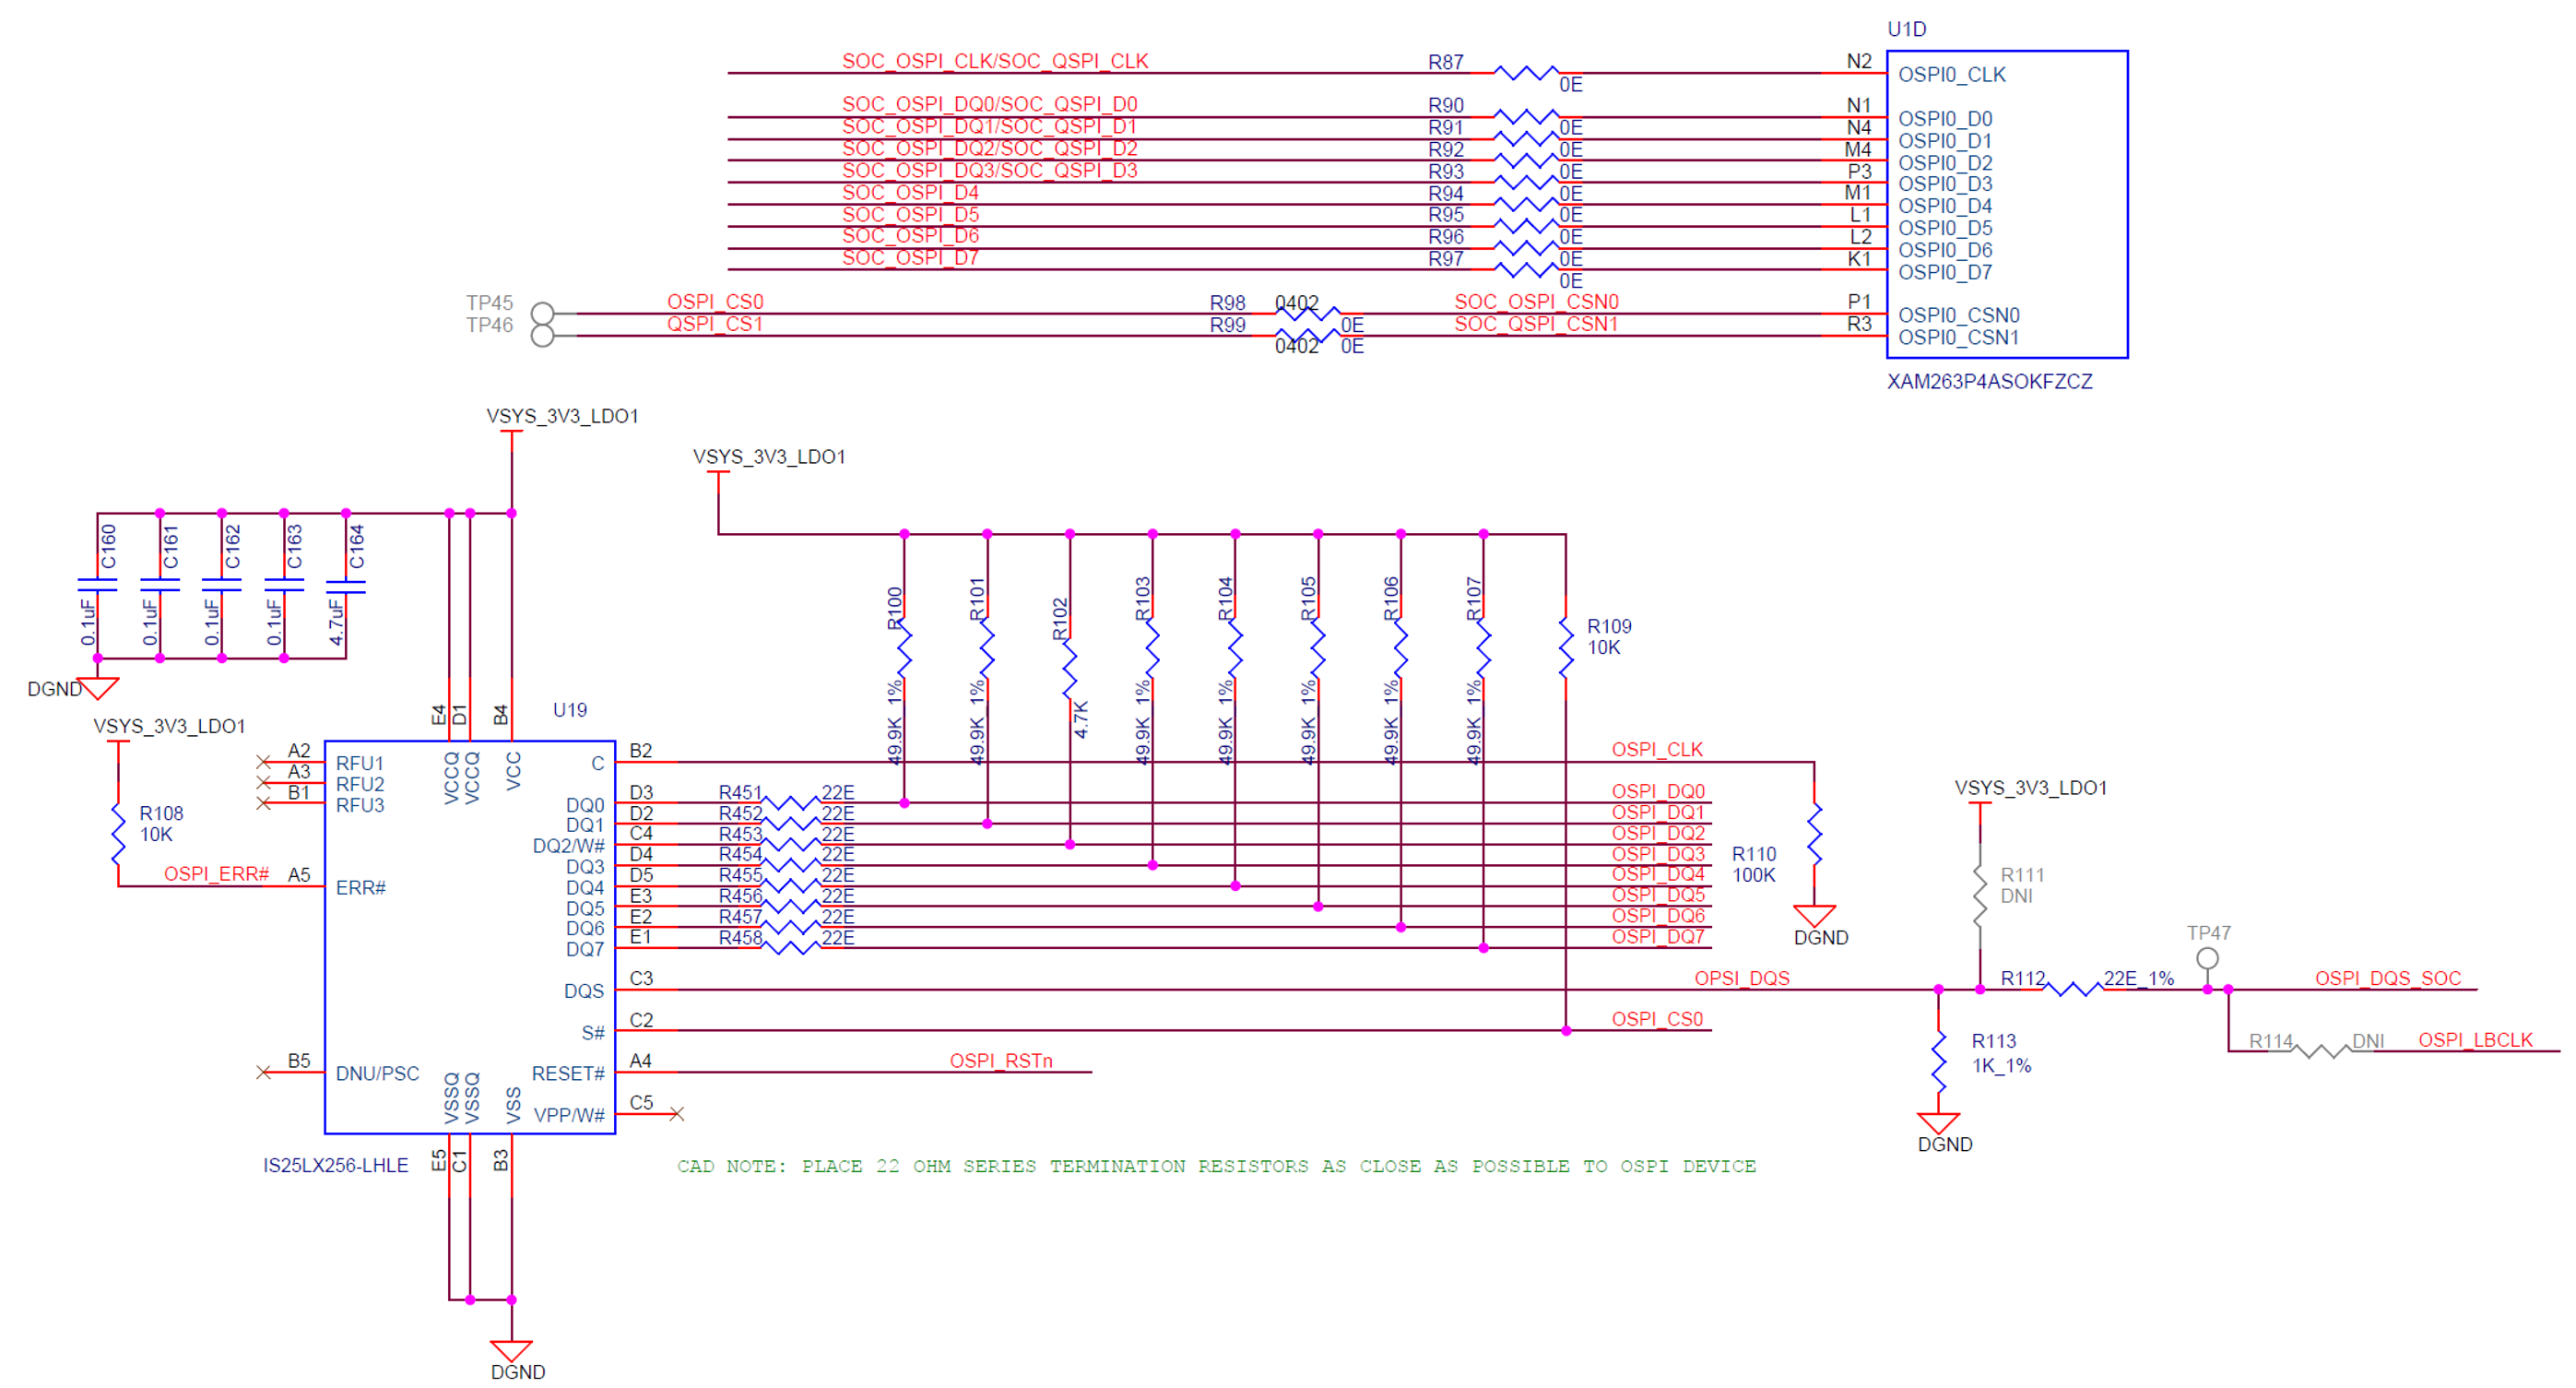This screenshot has width=2576, height=1388.
Task: Select the U19 IS25LX256-LHLE flash chip
Action: click(x=469, y=937)
